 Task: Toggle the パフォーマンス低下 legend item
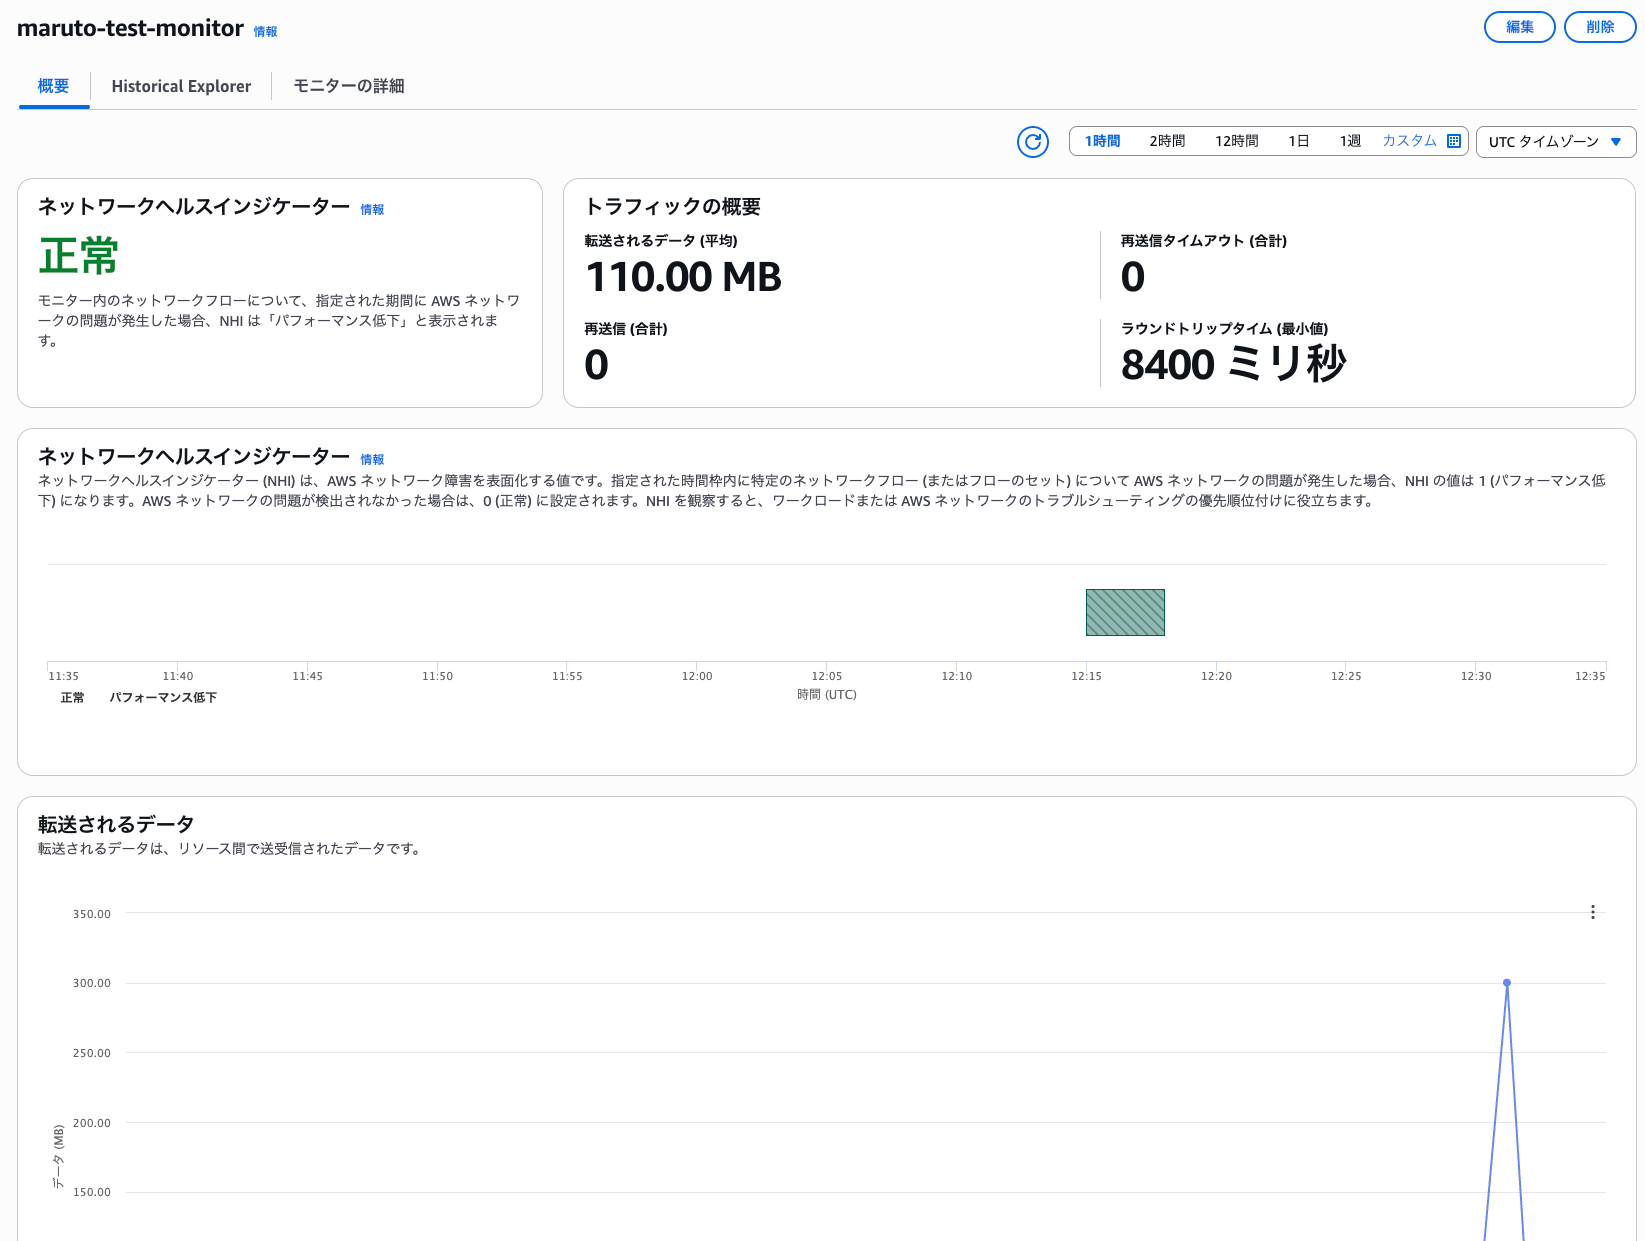[x=163, y=698]
